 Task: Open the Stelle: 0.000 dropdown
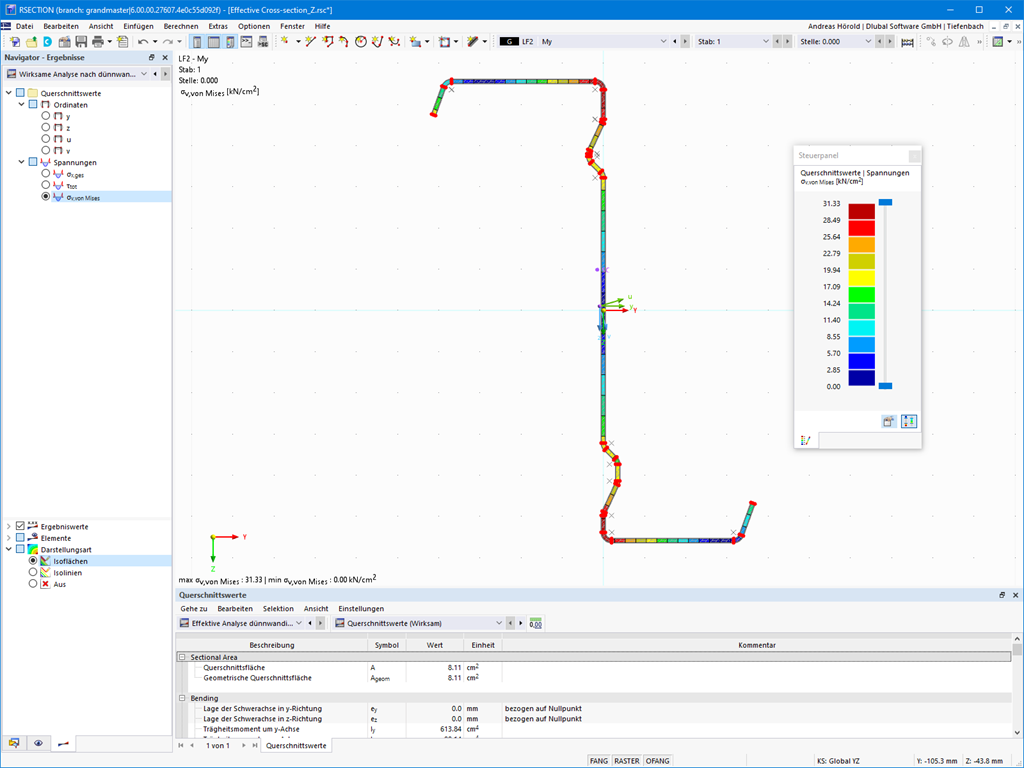click(x=868, y=41)
